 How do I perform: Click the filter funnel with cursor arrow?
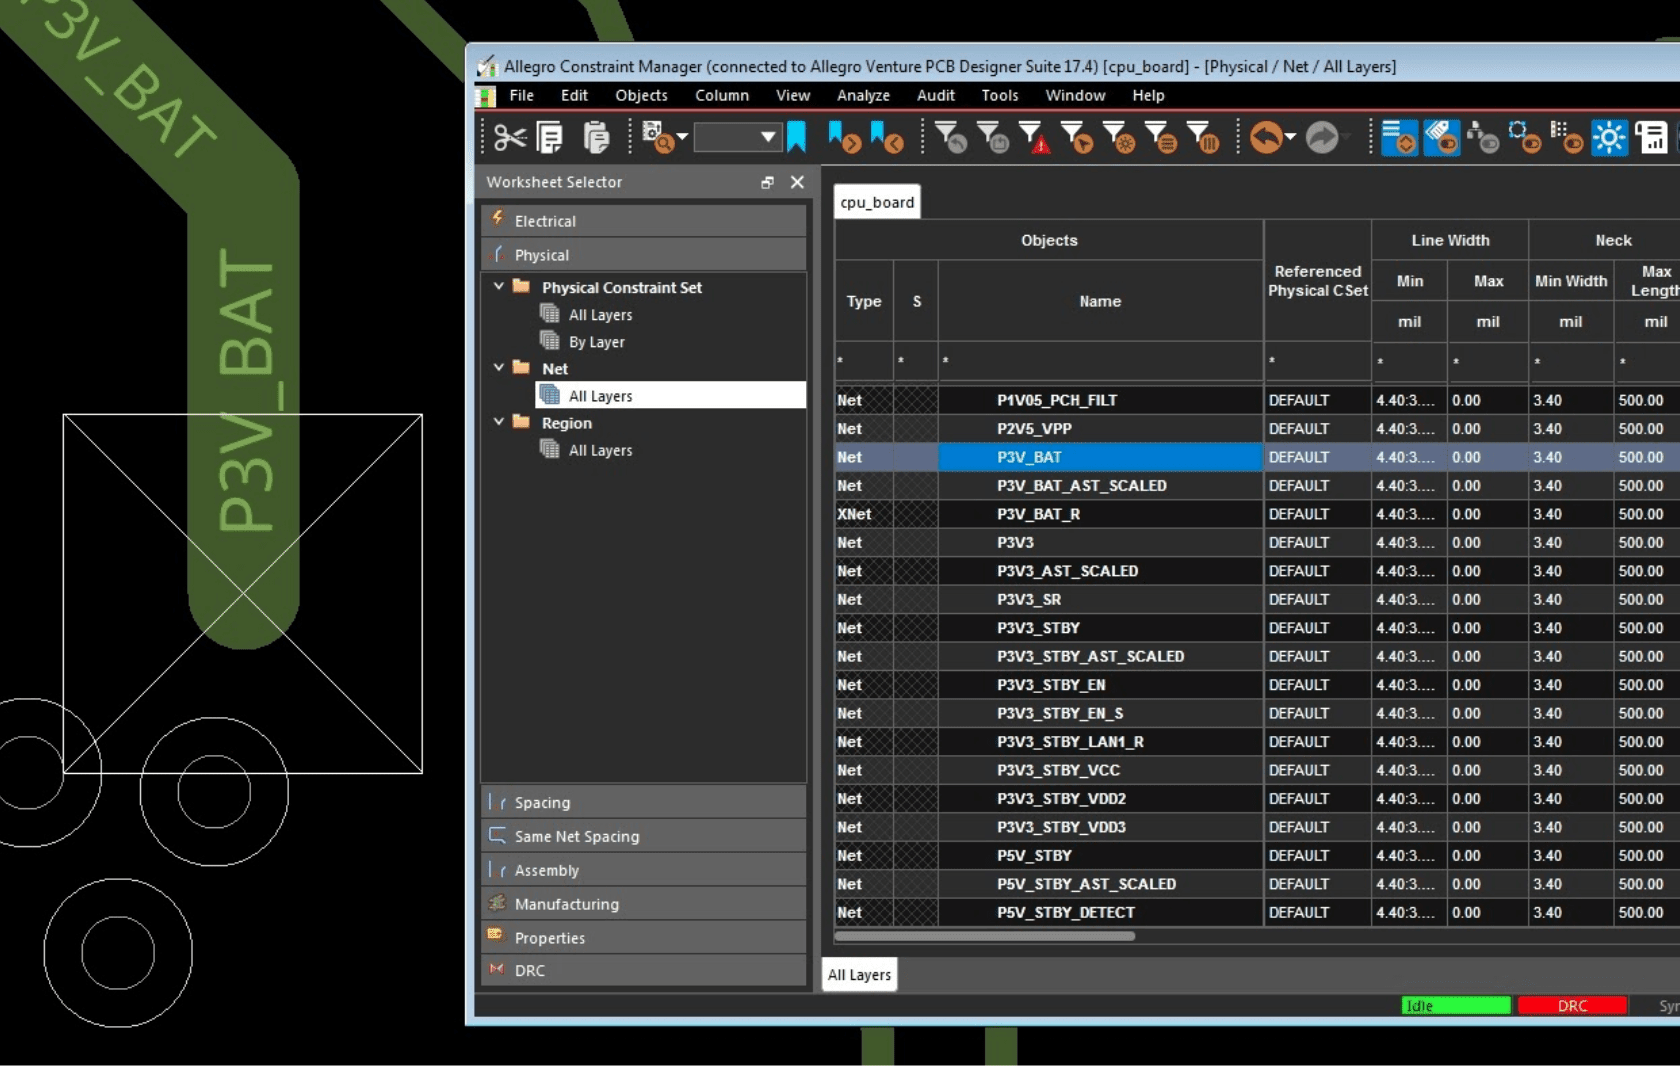pyautogui.click(x=1077, y=137)
